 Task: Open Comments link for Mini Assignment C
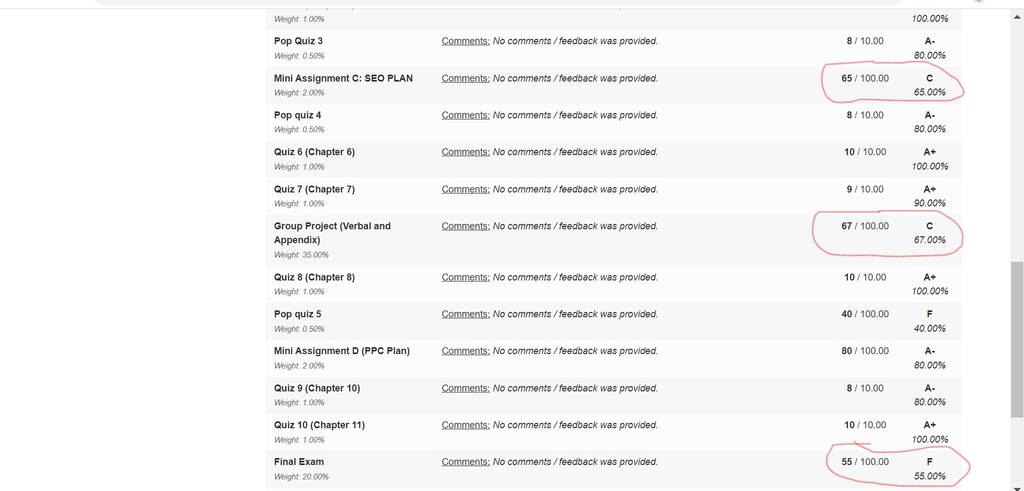click(x=466, y=78)
